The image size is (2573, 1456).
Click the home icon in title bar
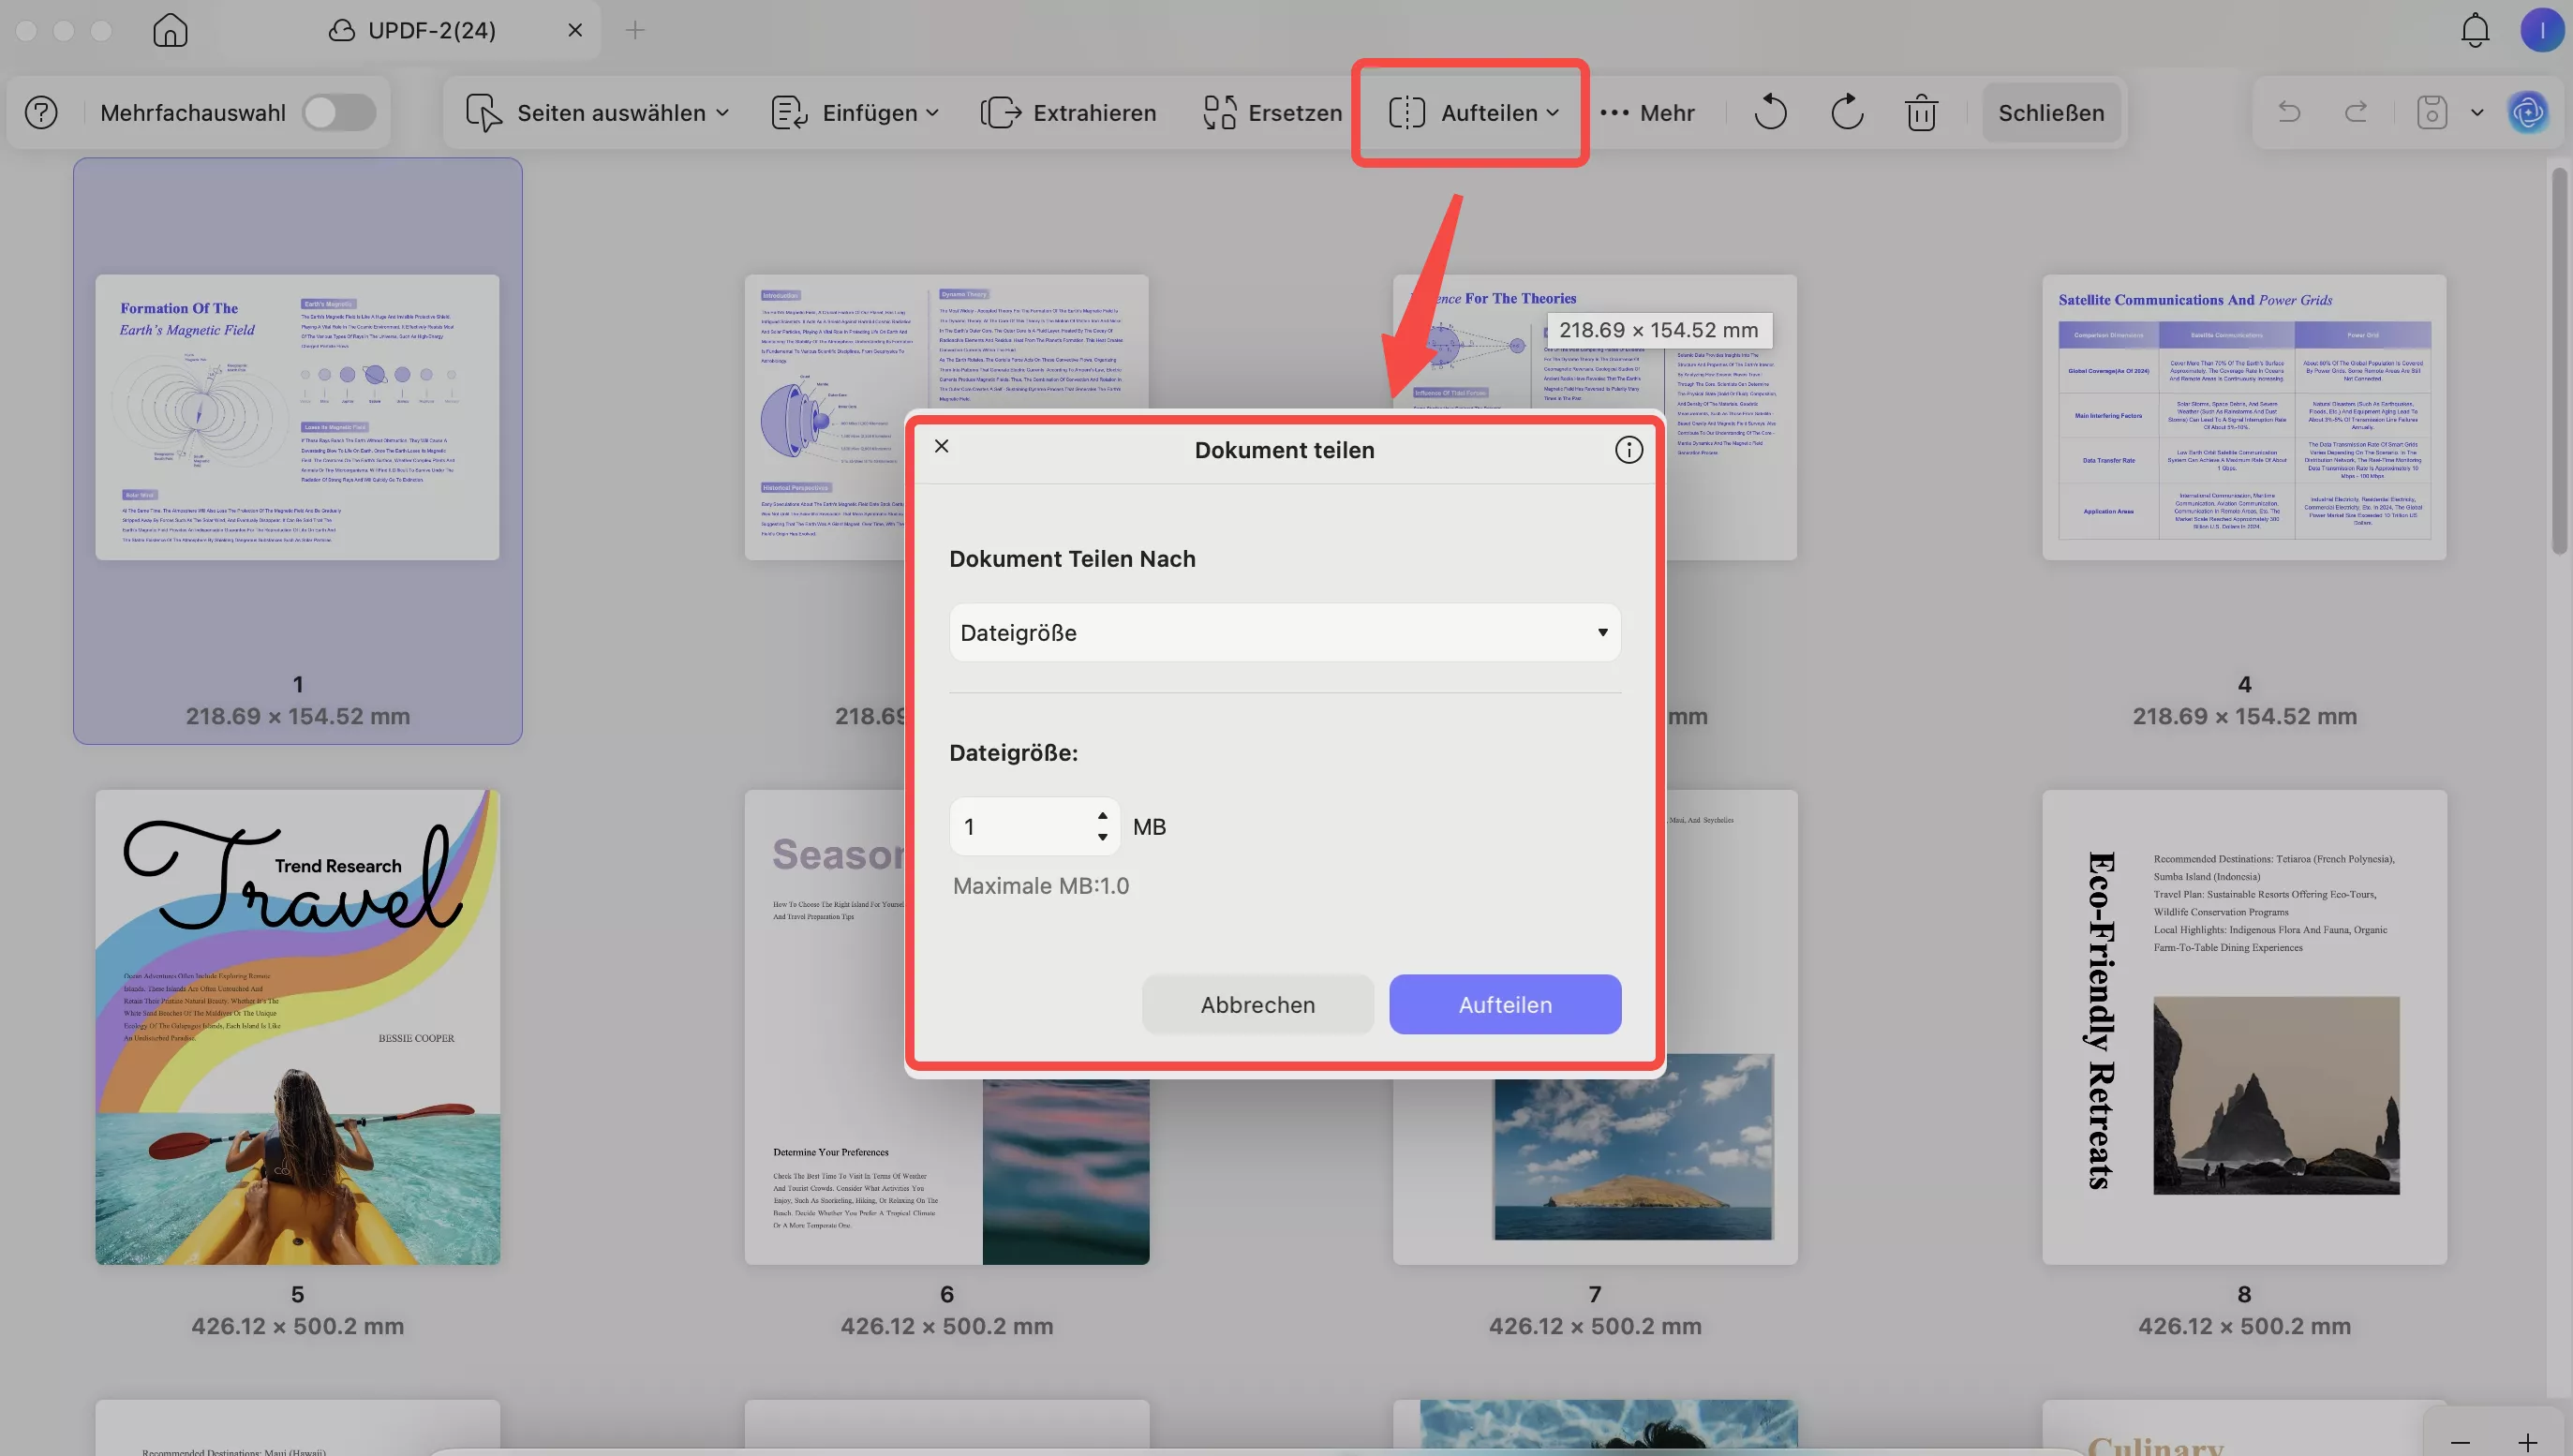[170, 30]
